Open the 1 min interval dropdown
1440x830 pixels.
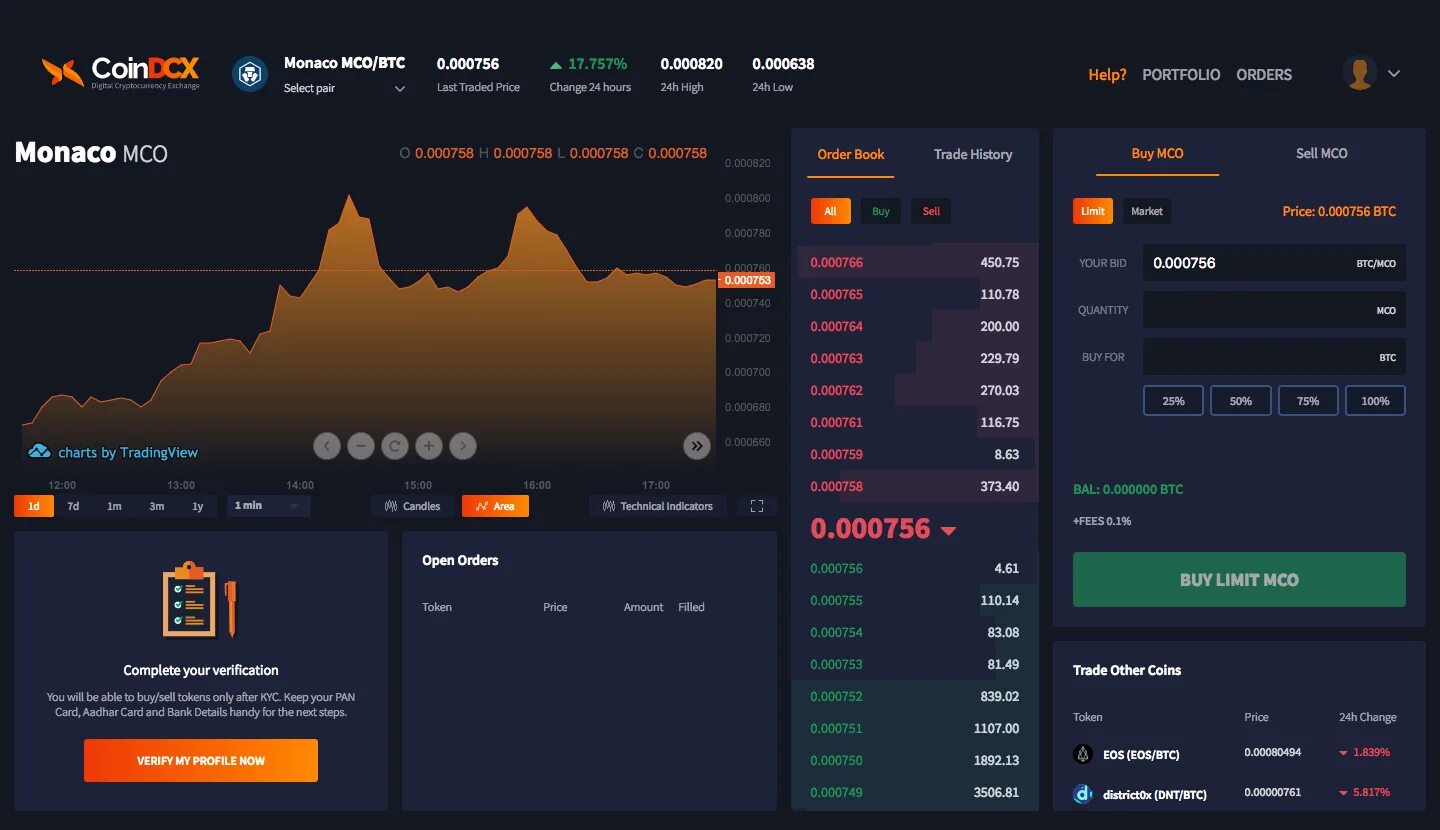coord(268,506)
